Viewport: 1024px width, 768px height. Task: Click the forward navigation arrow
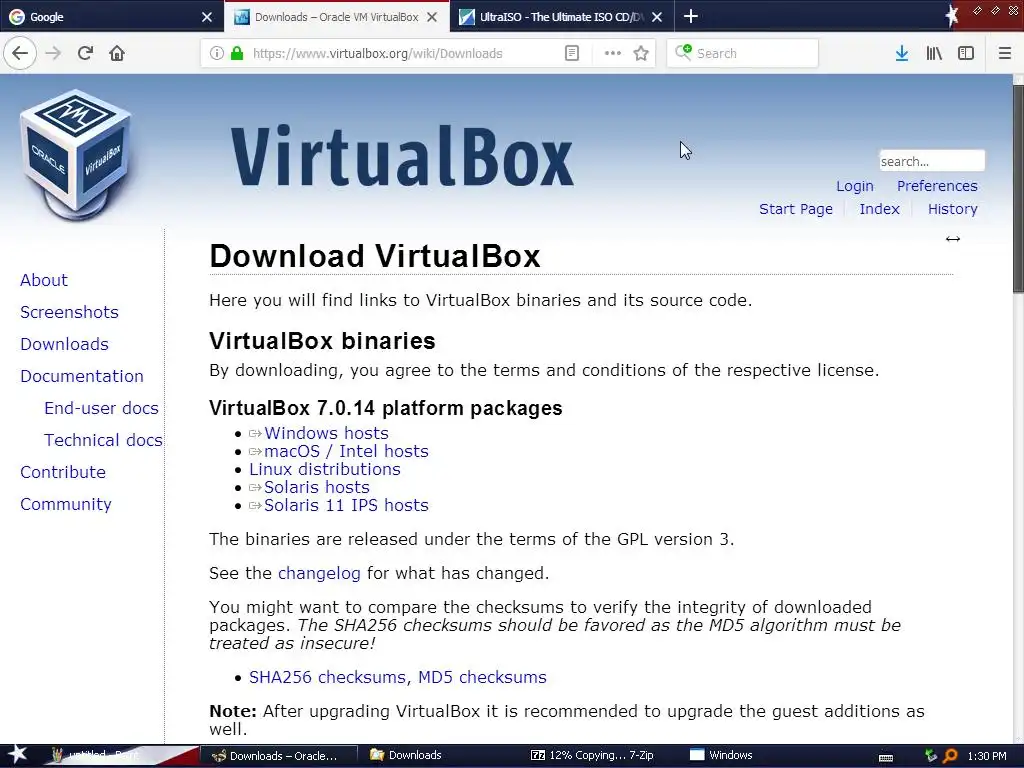53,53
